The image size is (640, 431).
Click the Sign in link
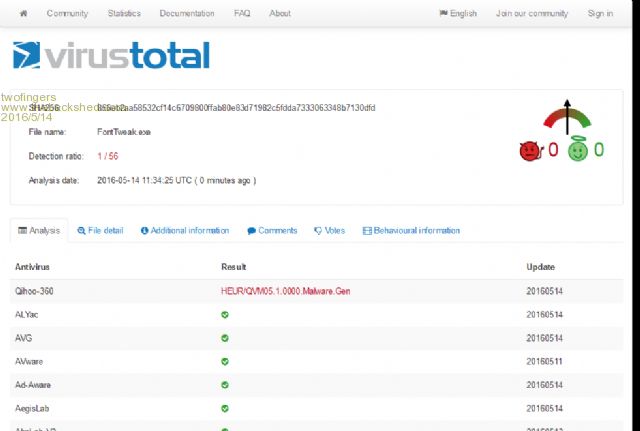[x=600, y=14]
